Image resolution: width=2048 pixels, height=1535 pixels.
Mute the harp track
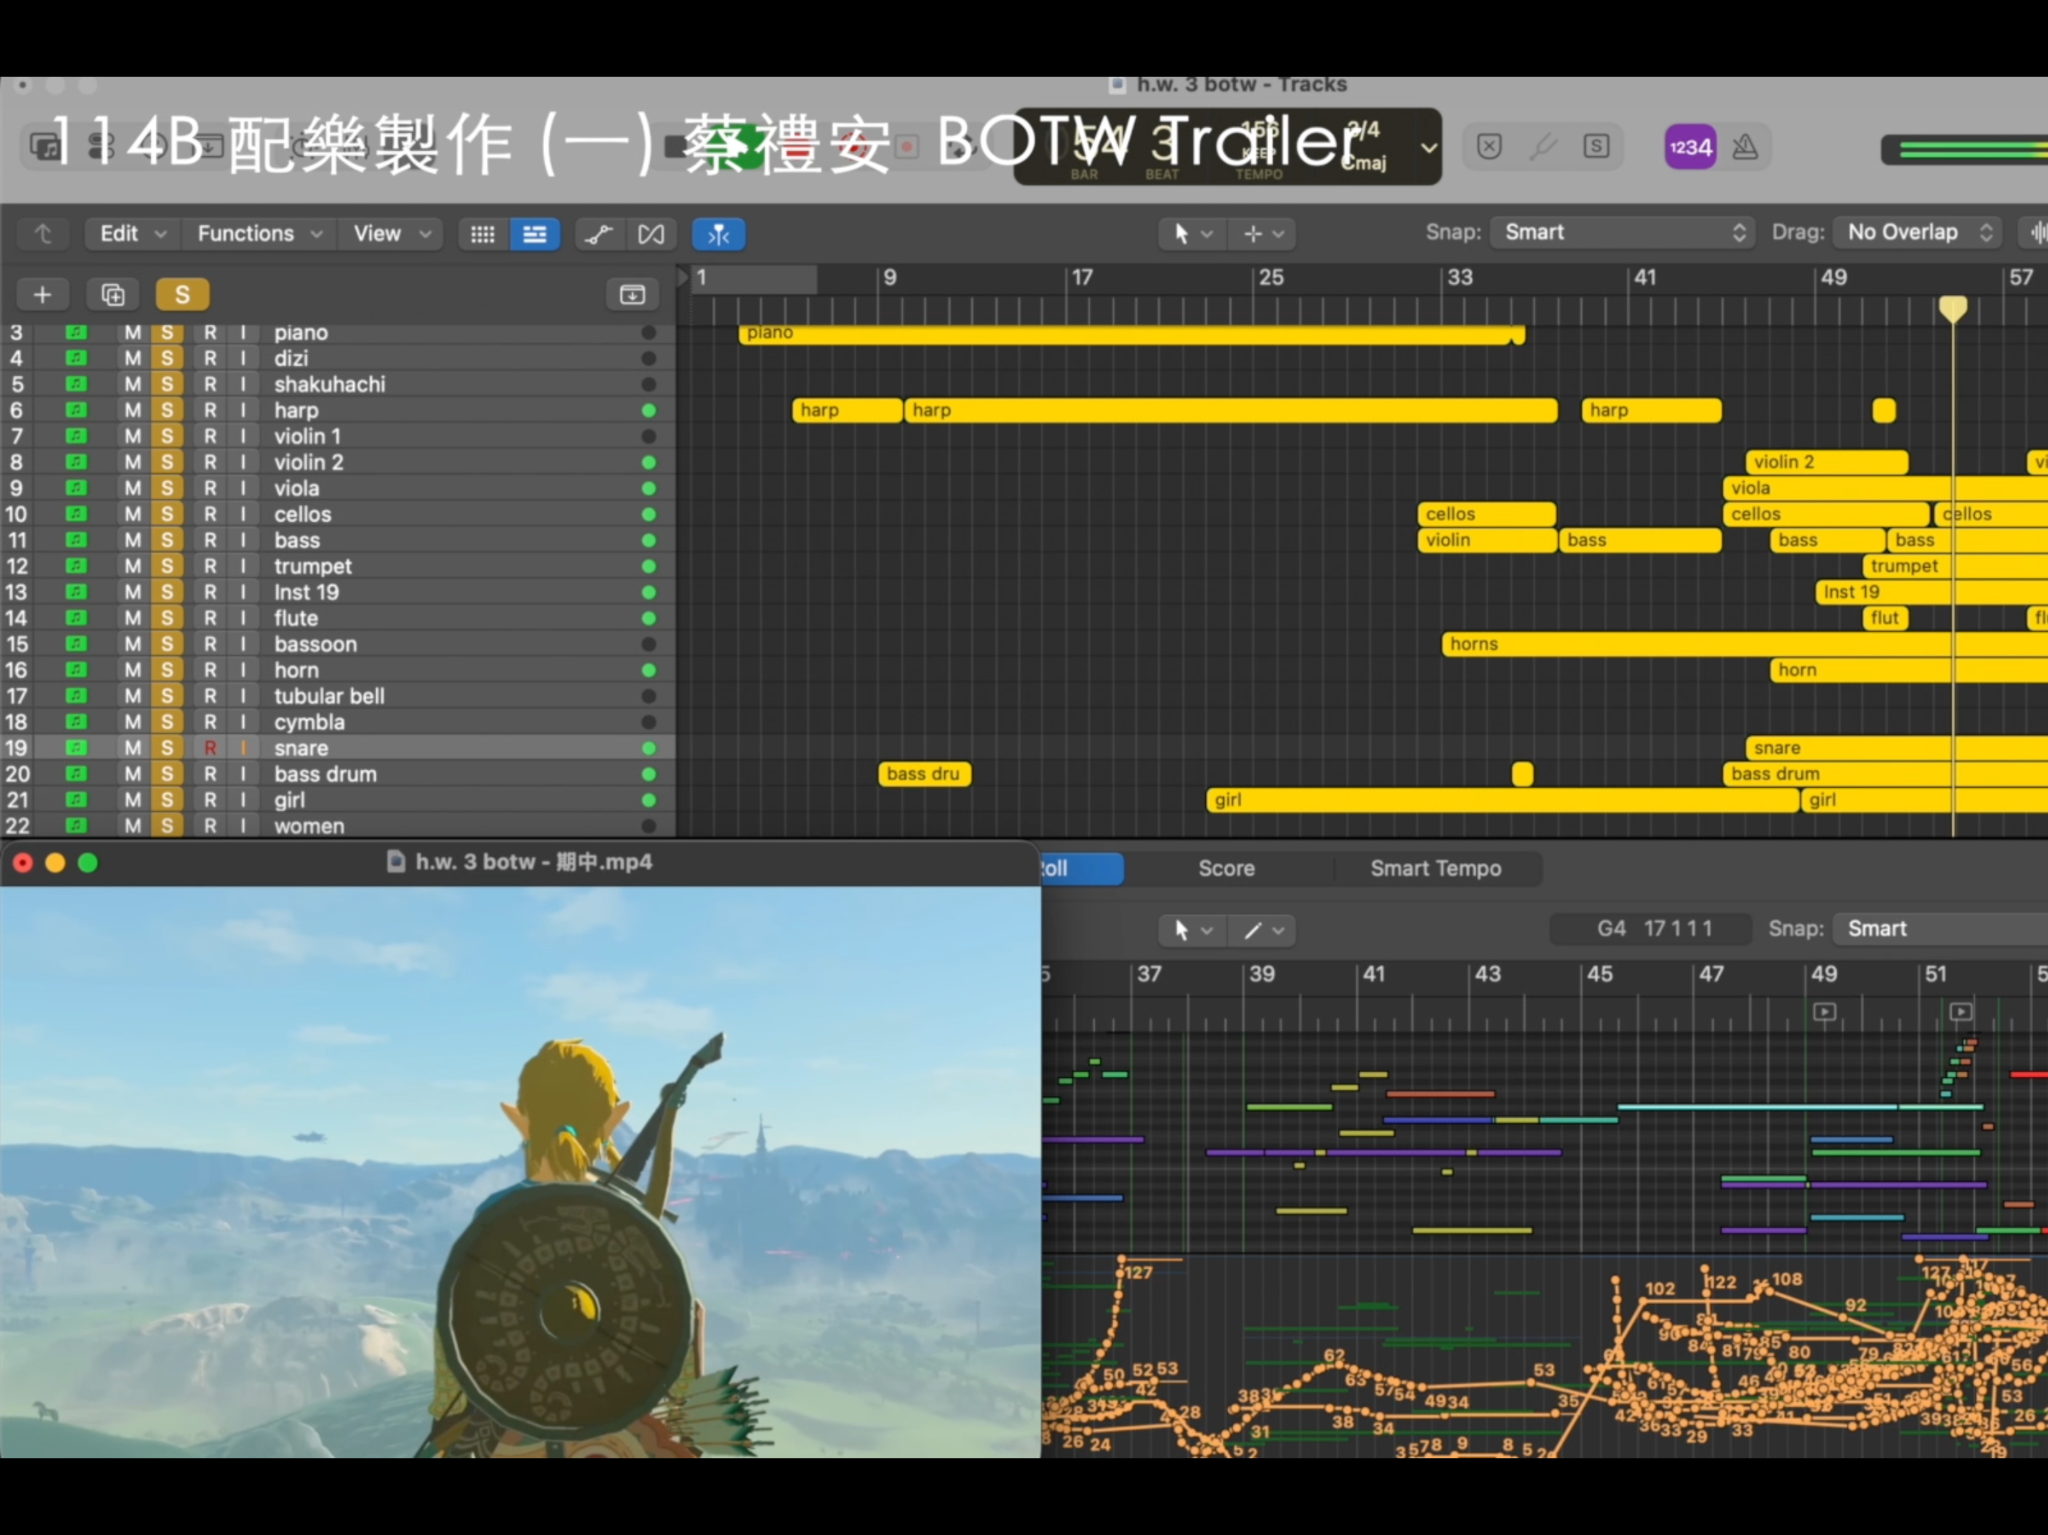click(x=132, y=411)
